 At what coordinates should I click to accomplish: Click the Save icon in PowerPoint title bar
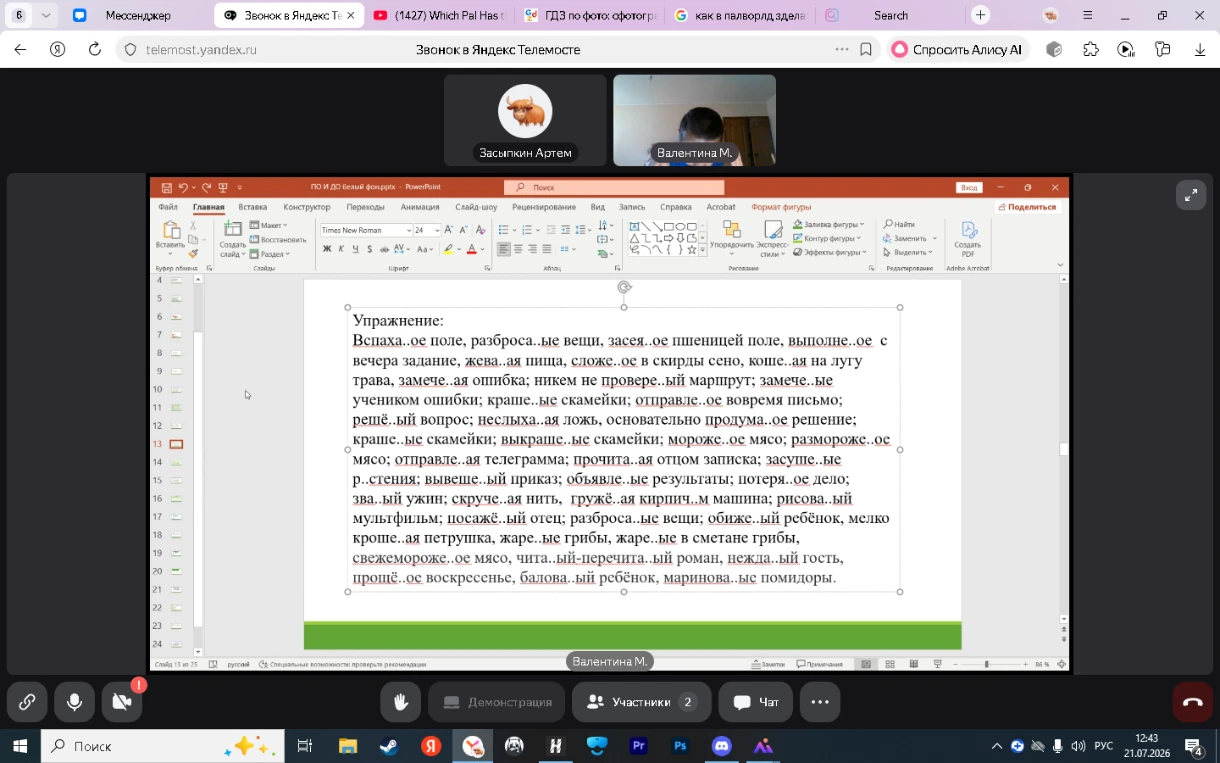click(x=166, y=187)
